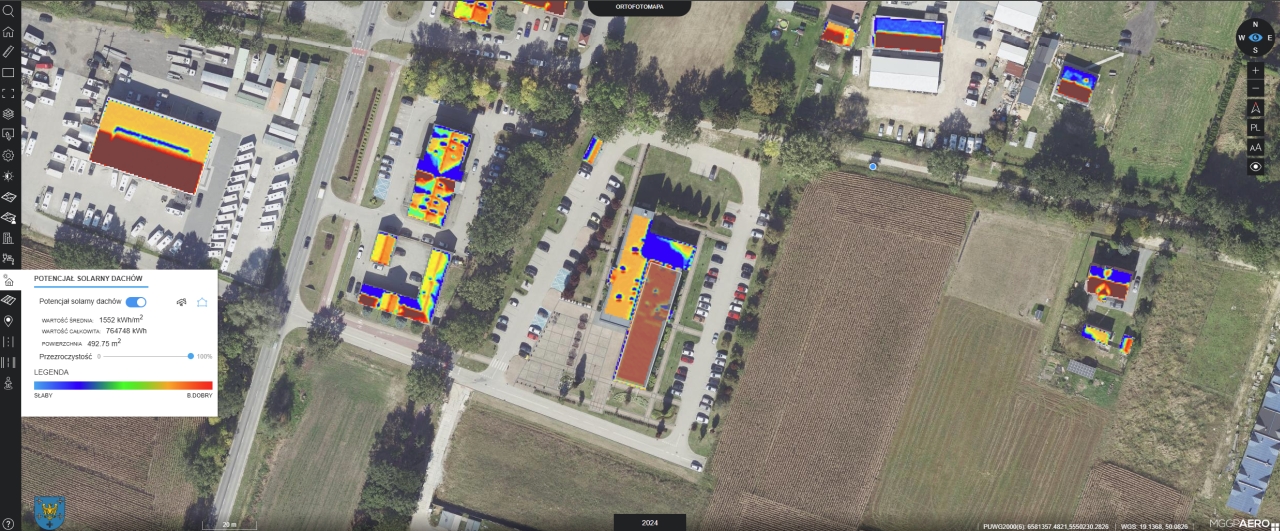Select the terrain with marker tool icon
Image resolution: width=1280 pixels, height=531 pixels.
[8, 217]
